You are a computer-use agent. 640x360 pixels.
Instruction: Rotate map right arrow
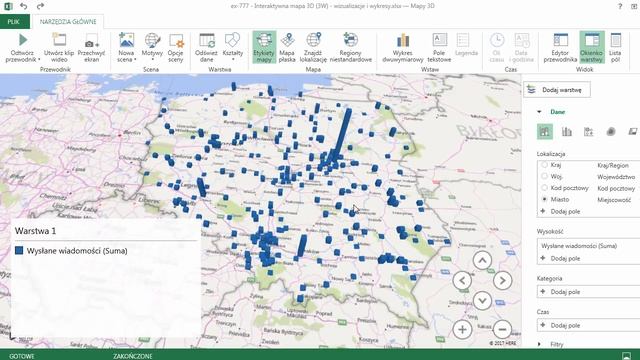tap(502, 280)
